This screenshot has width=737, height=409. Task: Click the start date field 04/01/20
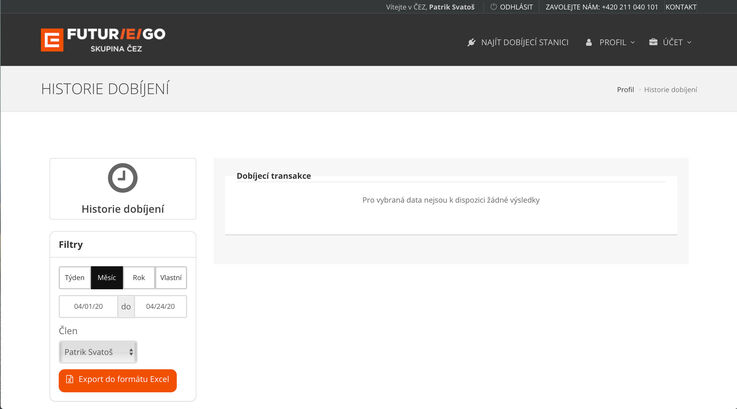pyautogui.click(x=89, y=306)
